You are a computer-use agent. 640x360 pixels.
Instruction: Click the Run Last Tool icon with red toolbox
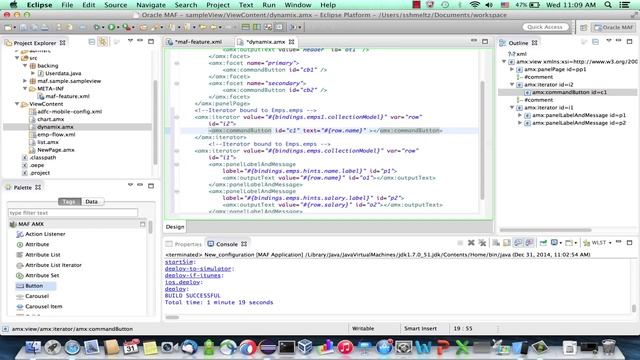coord(127,27)
